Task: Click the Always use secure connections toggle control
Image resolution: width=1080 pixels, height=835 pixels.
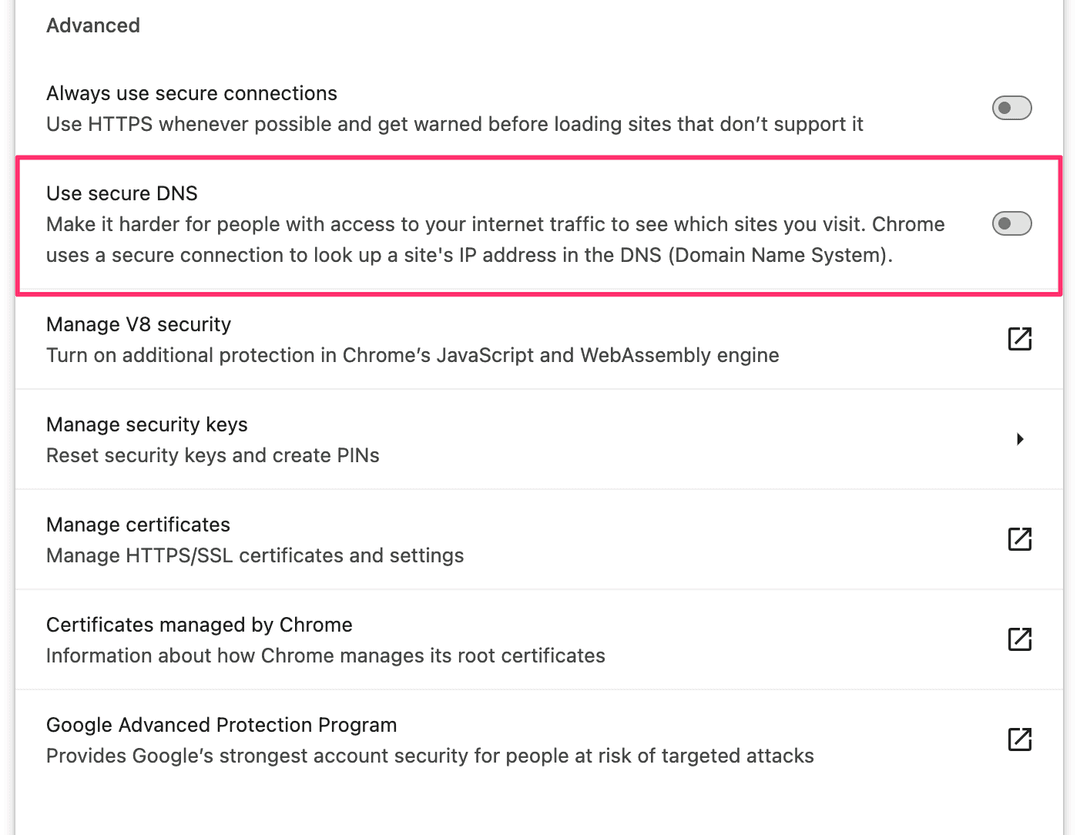Action: [x=1011, y=107]
